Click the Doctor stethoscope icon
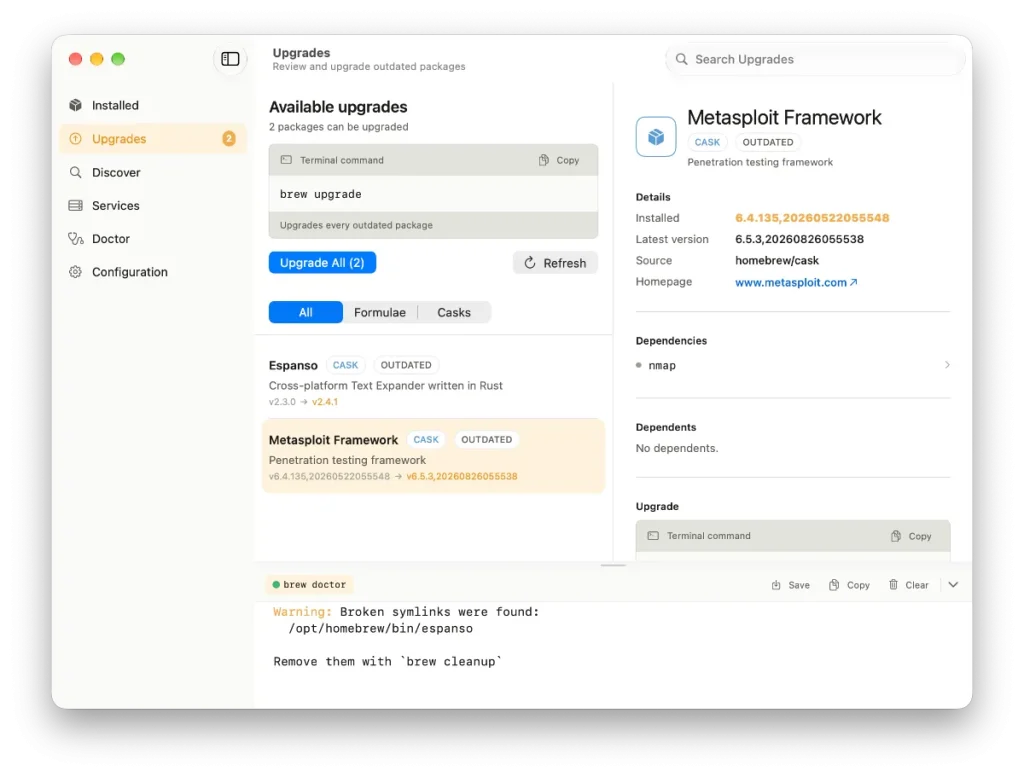Screen dimensions: 1024x777 (76, 239)
